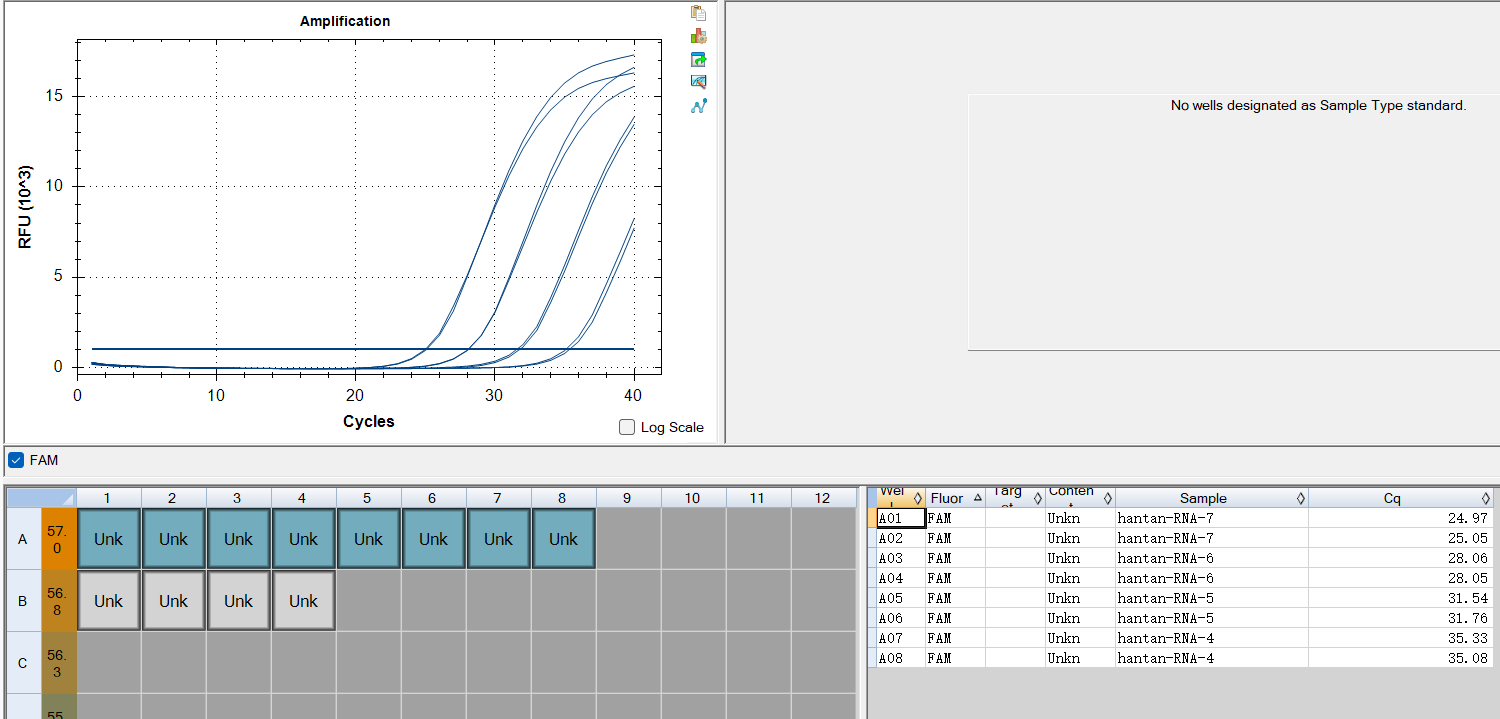Screen dimensions: 1500x719
Task: Select plate column header 5
Action: 368,498
